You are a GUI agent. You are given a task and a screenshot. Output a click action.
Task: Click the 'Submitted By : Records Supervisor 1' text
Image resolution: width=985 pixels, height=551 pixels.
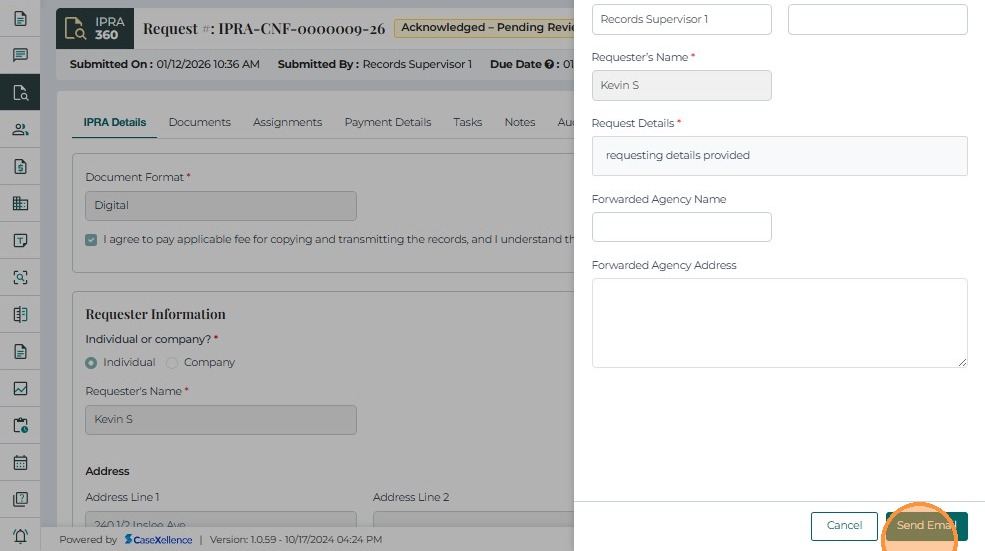tap(374, 64)
